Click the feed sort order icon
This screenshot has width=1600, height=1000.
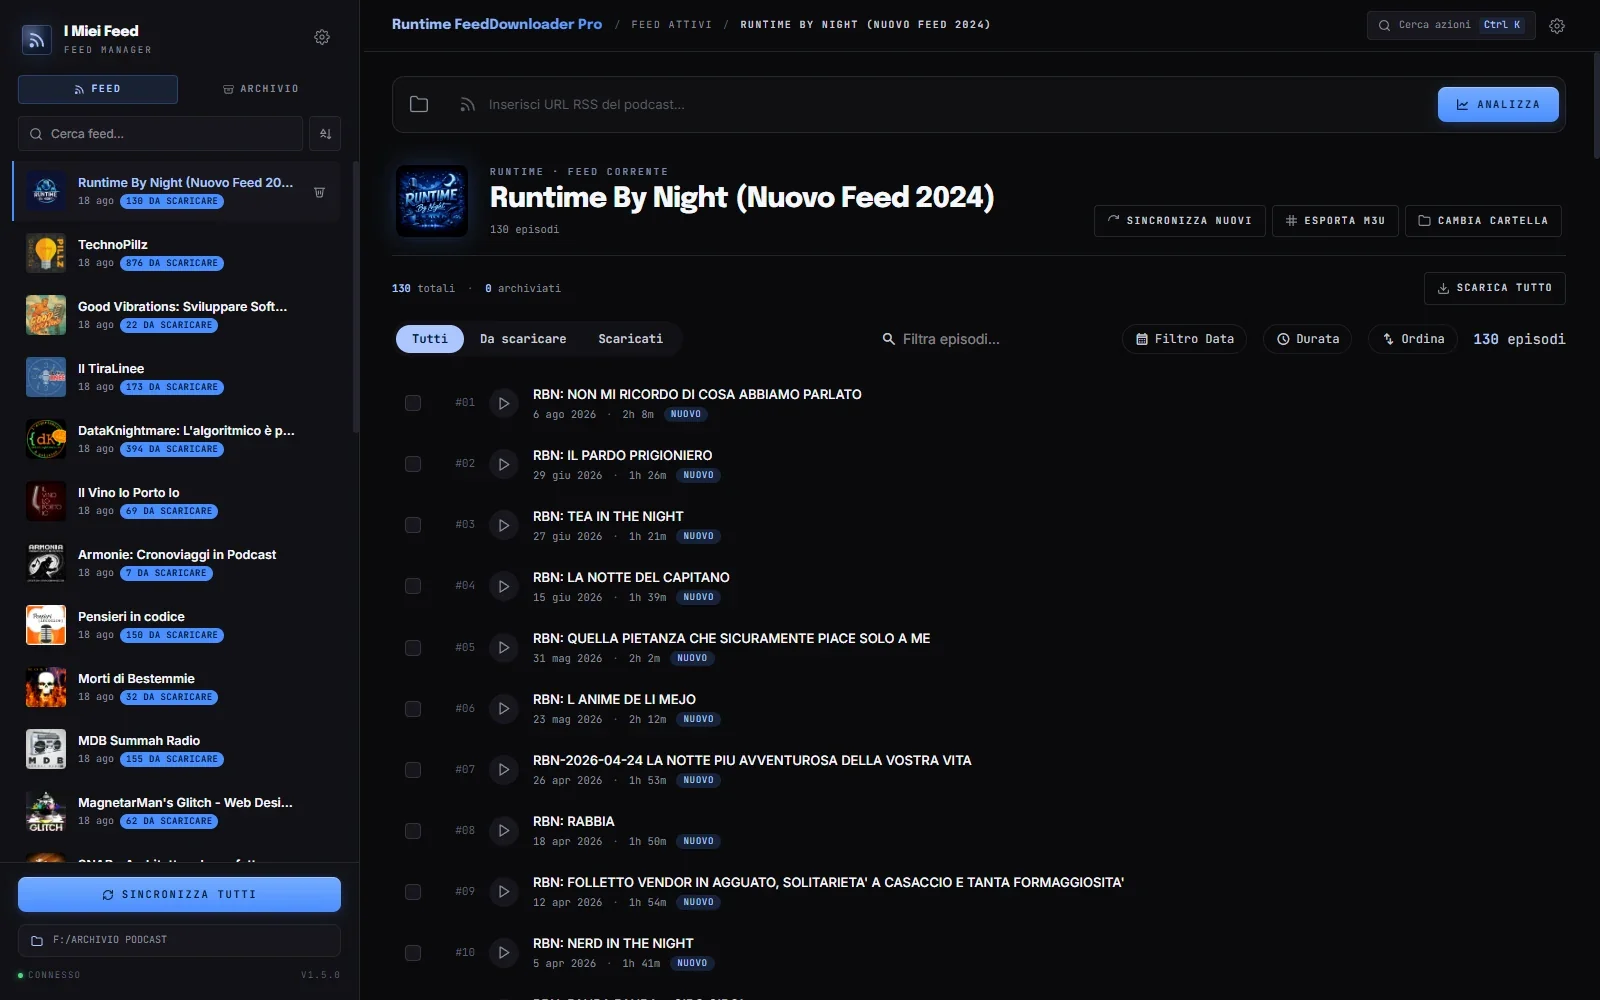(325, 133)
